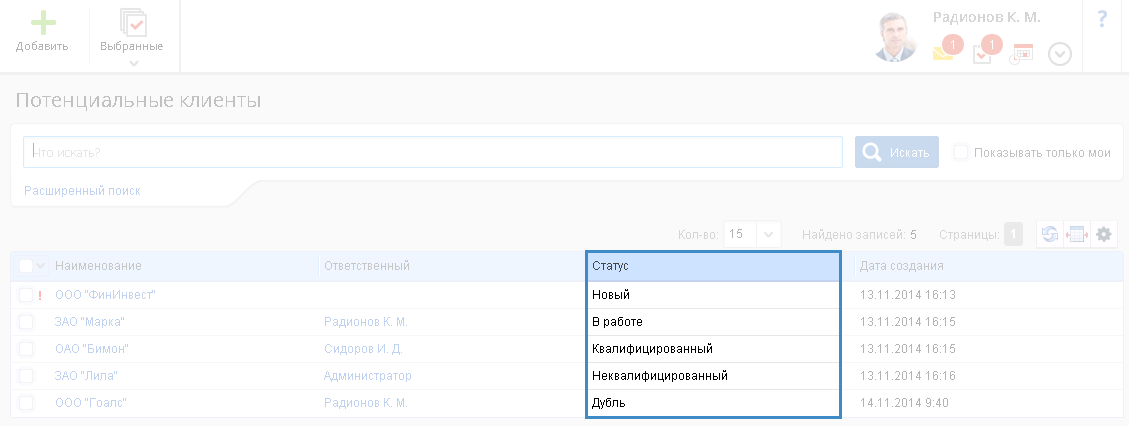This screenshot has width=1129, height=426.
Task: Click the refresh list icon
Action: coord(1049,234)
